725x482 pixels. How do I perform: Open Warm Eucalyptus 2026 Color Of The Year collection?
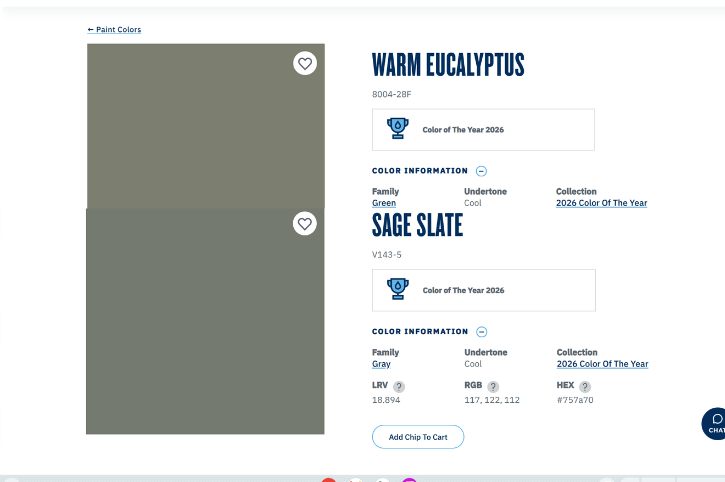point(601,203)
